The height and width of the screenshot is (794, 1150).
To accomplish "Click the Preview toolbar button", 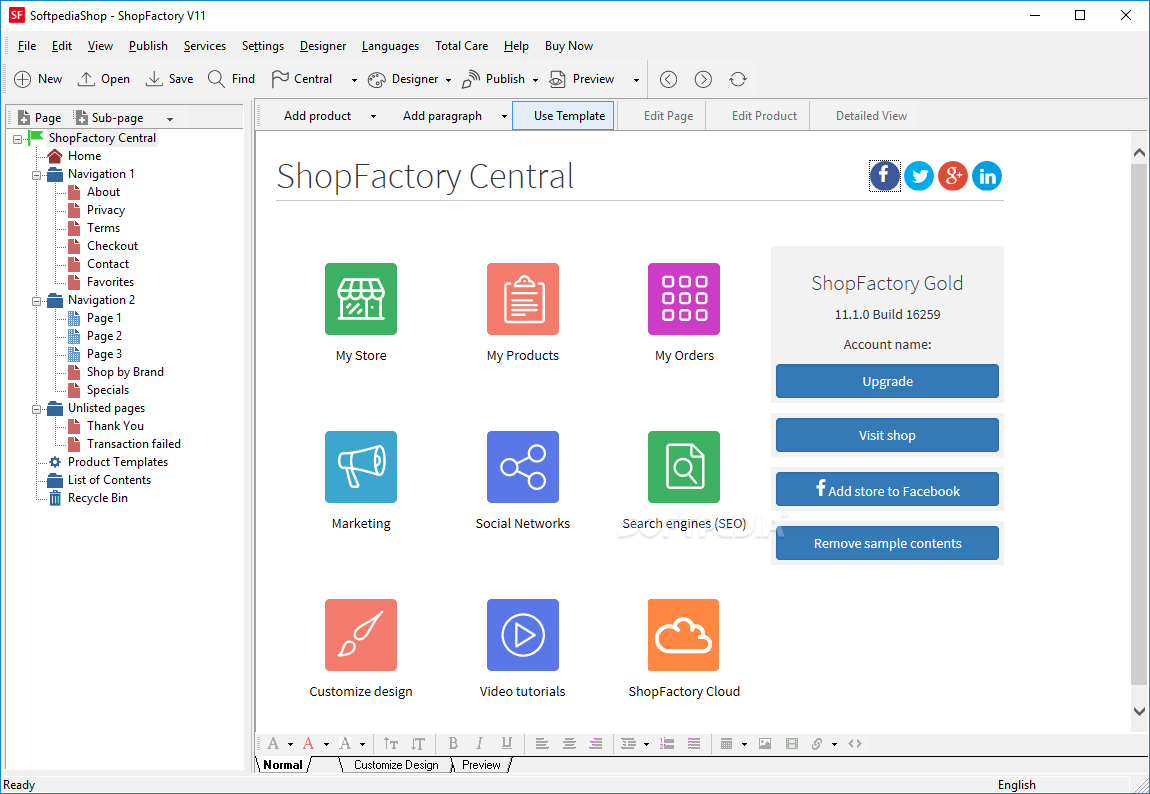I will 582,79.
